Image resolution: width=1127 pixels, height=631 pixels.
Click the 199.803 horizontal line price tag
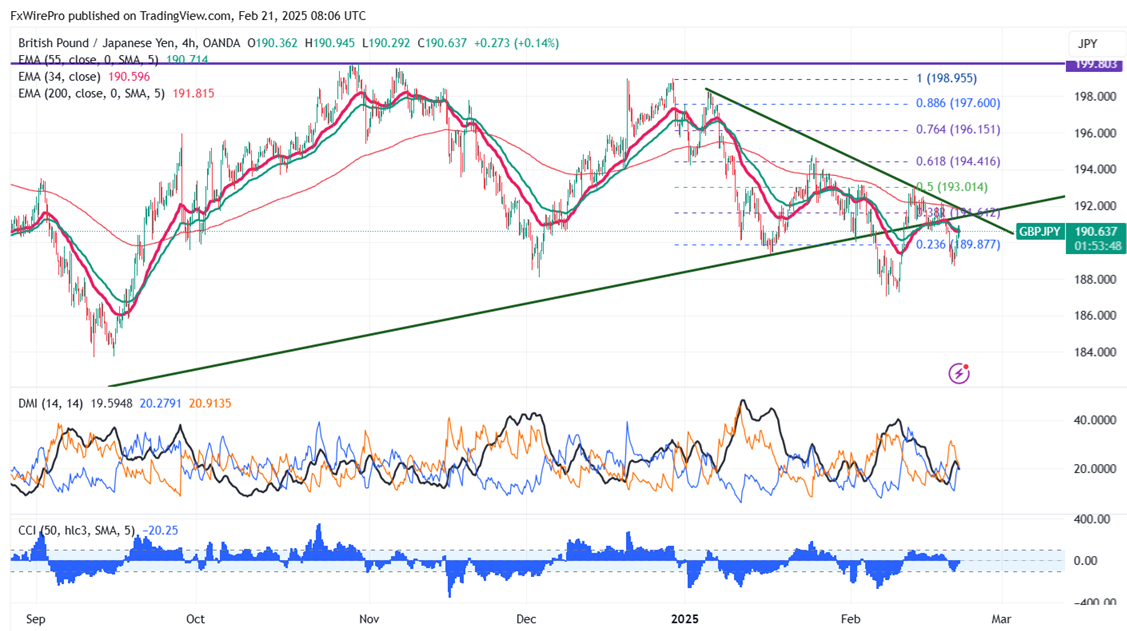click(1096, 64)
